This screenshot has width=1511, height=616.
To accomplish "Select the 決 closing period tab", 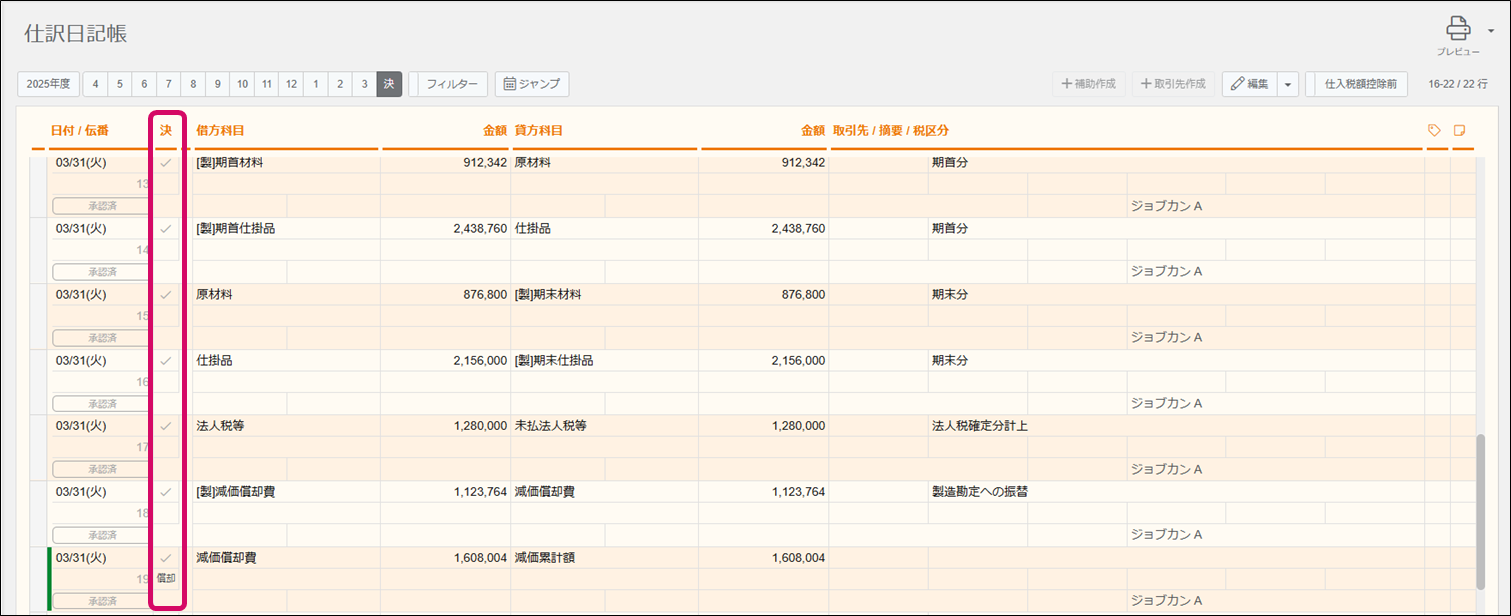I will [x=389, y=85].
